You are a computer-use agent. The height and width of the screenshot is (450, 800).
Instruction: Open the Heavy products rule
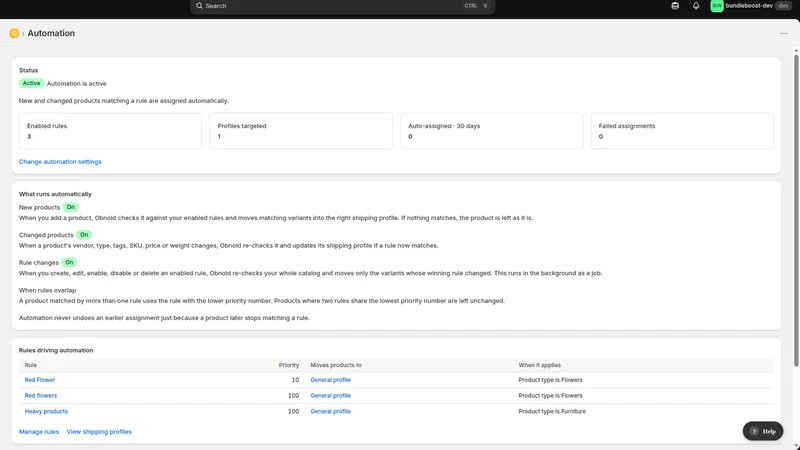[x=46, y=411]
